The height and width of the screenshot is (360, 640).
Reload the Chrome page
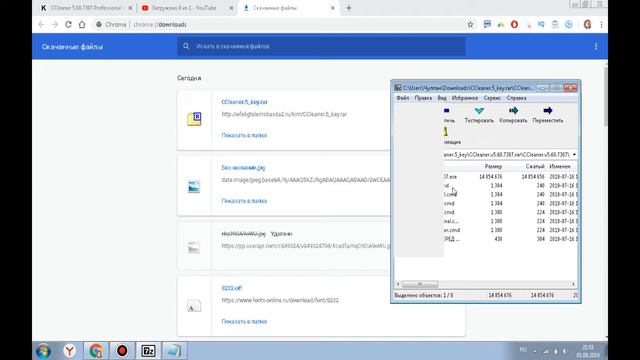[68, 24]
